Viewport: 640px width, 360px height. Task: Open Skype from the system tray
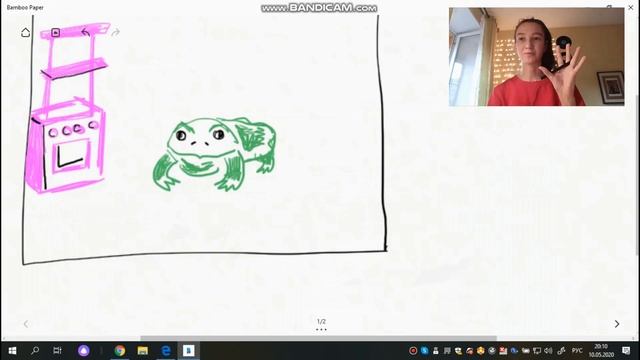tap(424, 351)
